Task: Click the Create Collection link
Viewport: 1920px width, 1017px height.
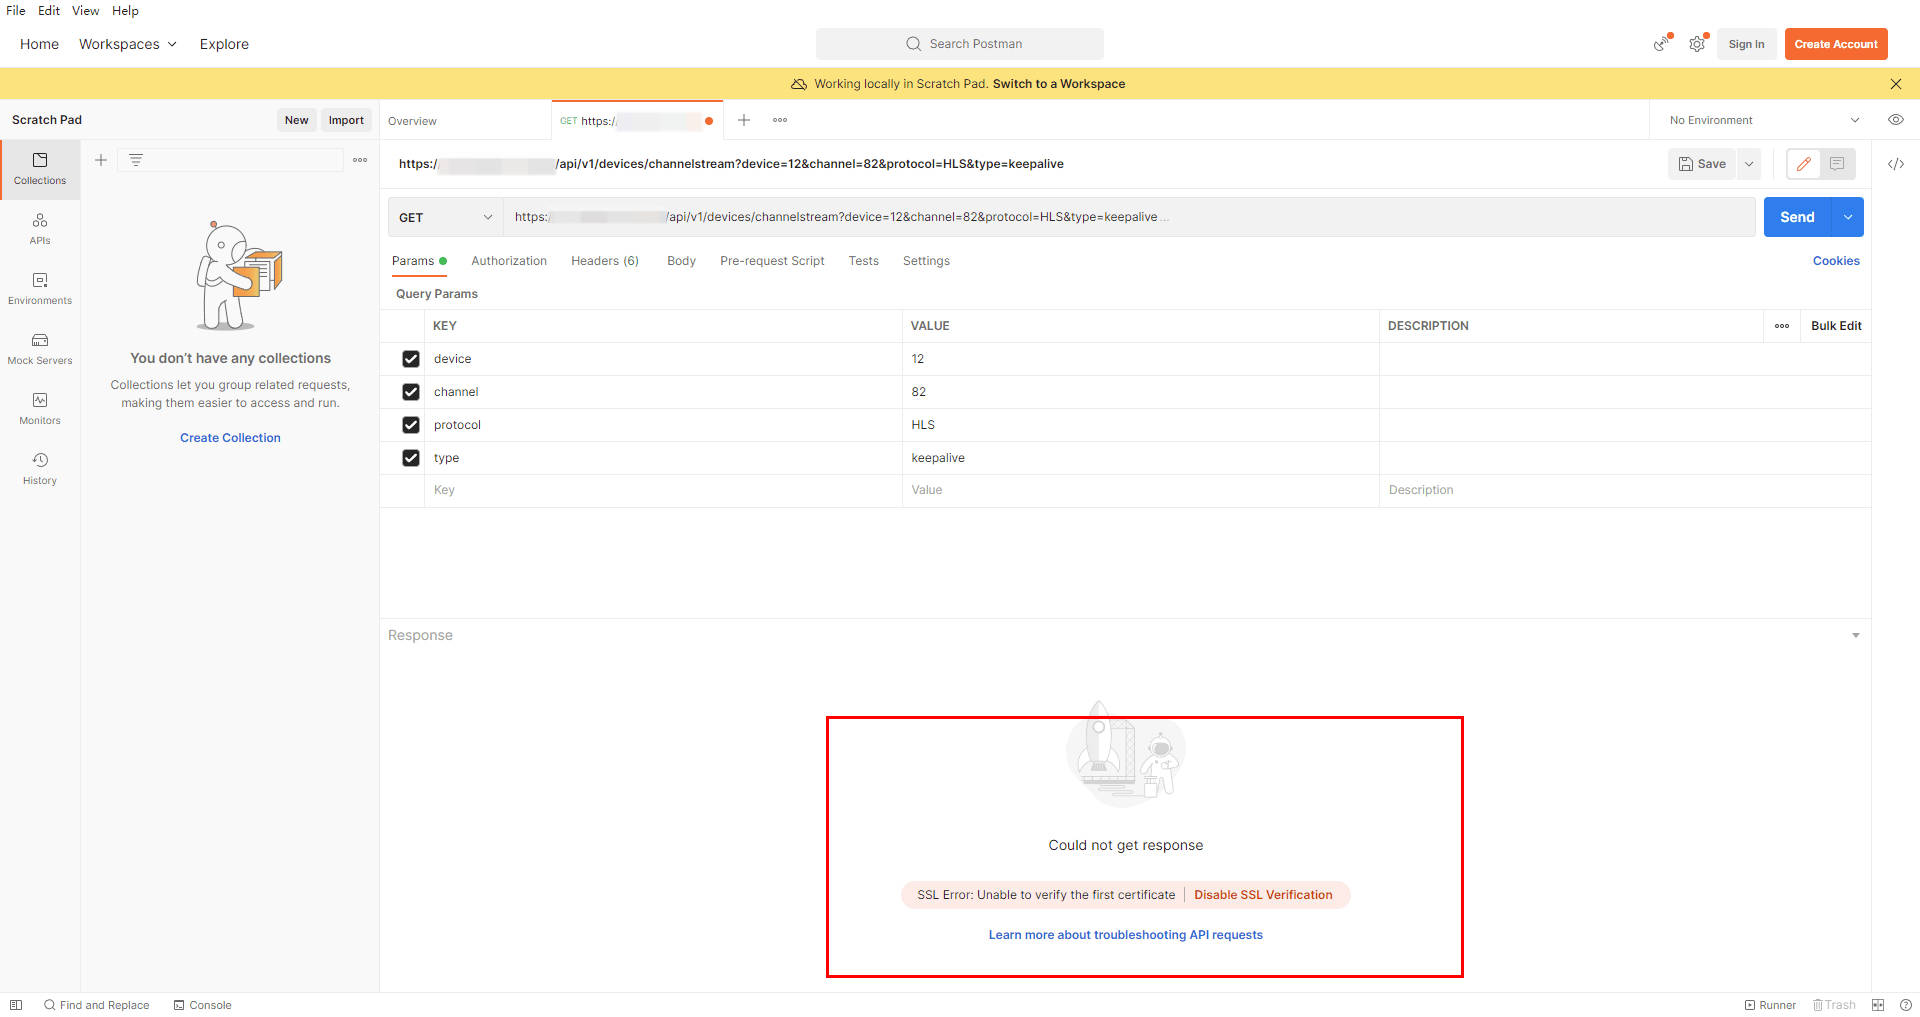Action: pyautogui.click(x=230, y=438)
